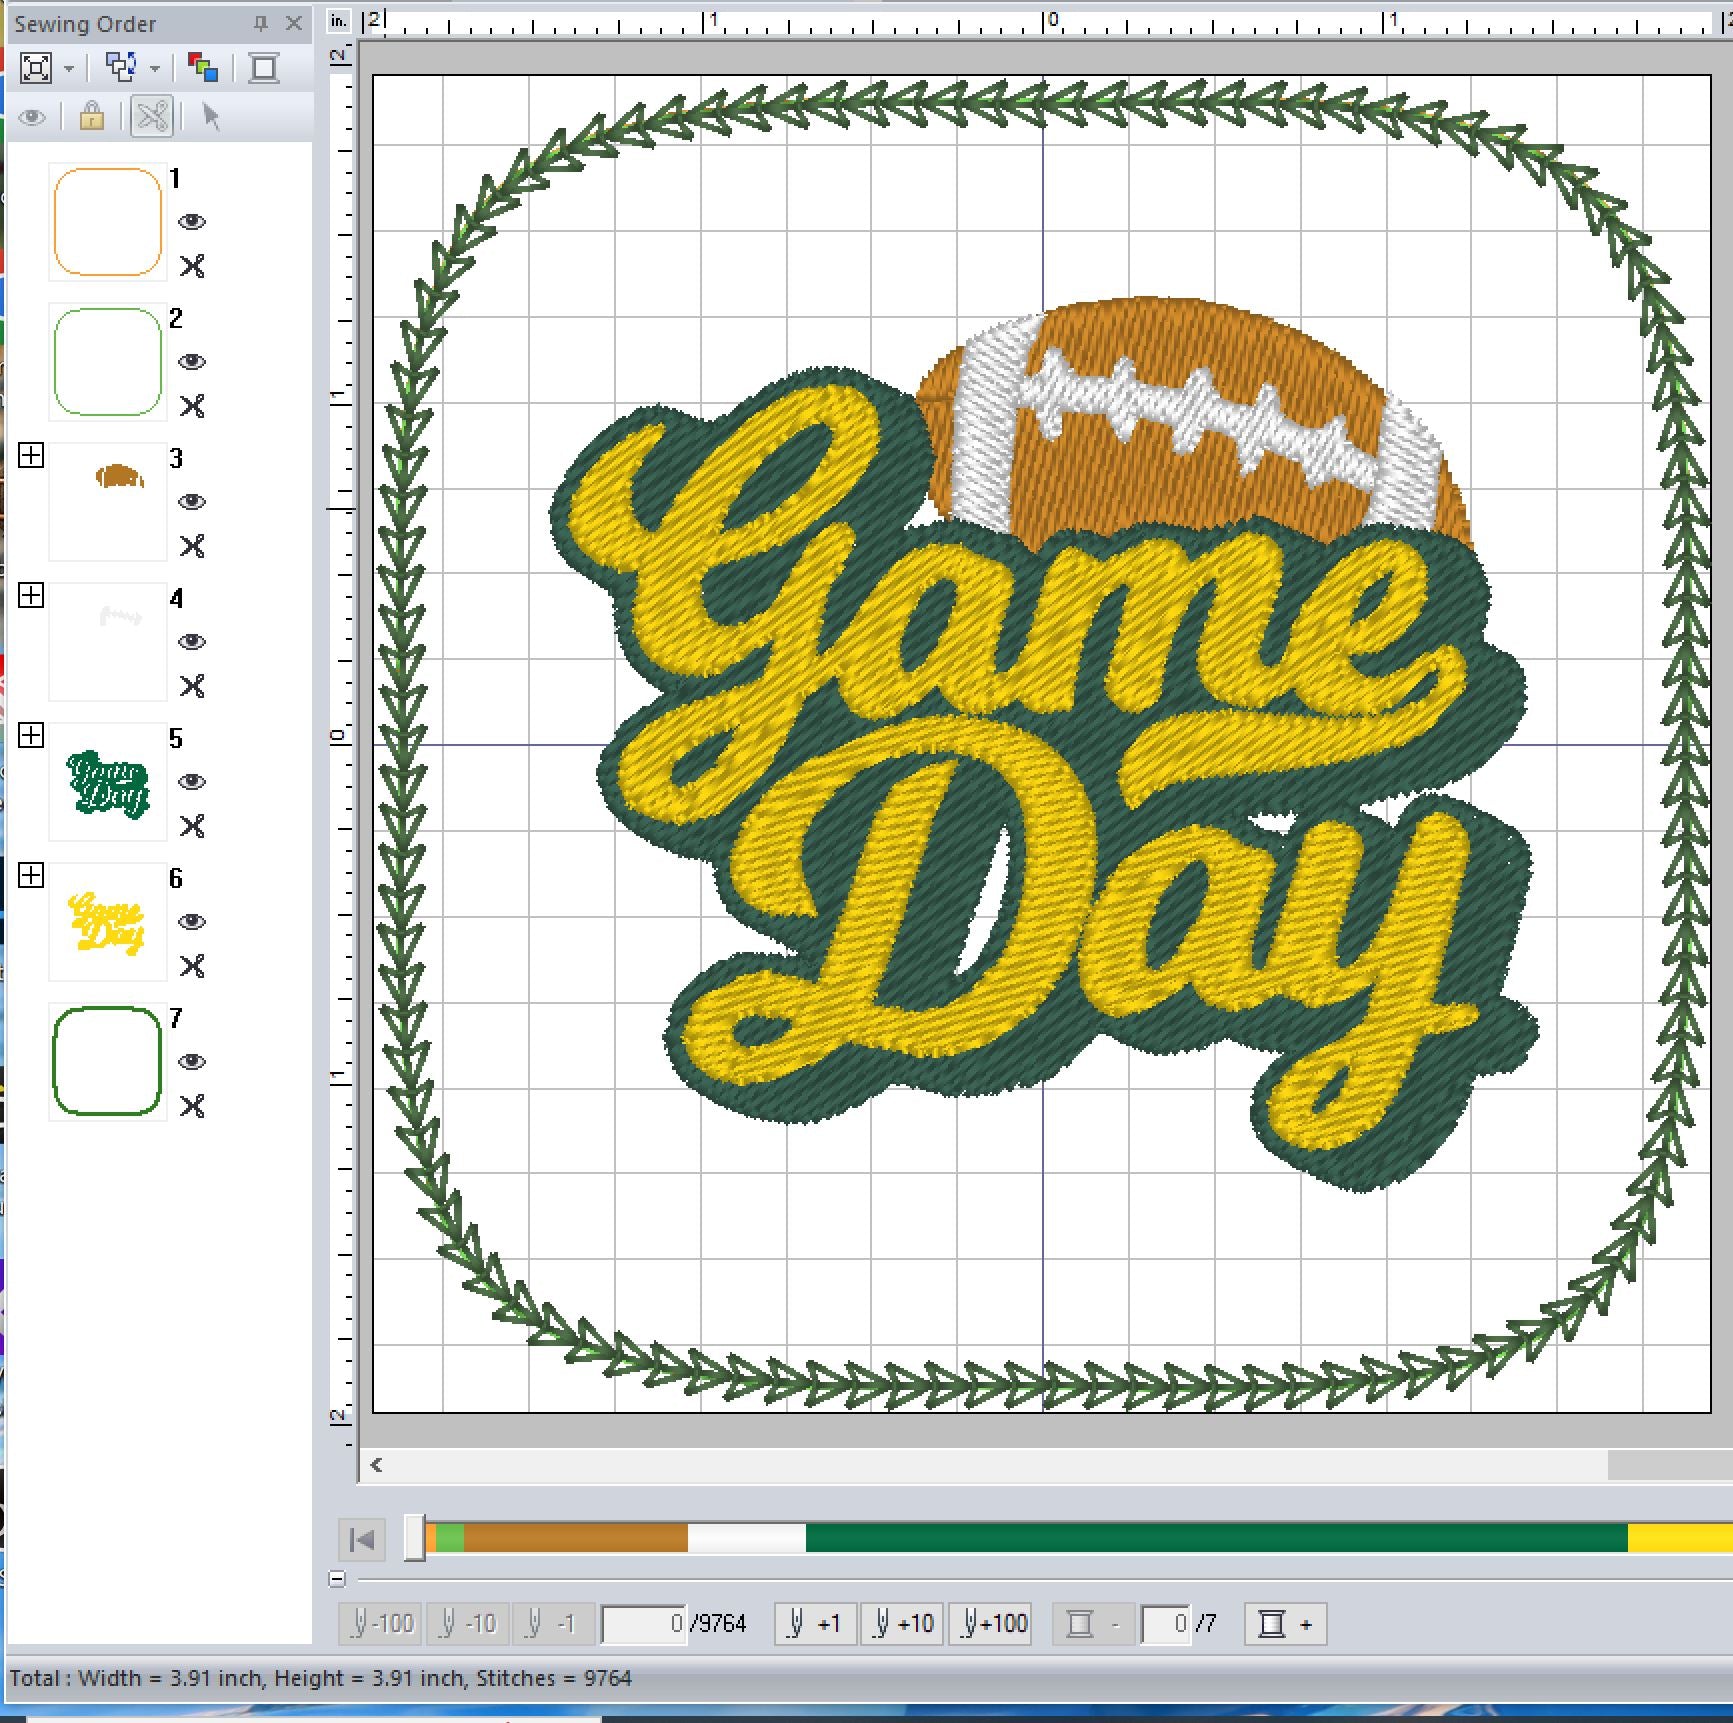Click scissors trim icon for item 3
Viewport: 1733px width, 1723px height.
pos(192,546)
